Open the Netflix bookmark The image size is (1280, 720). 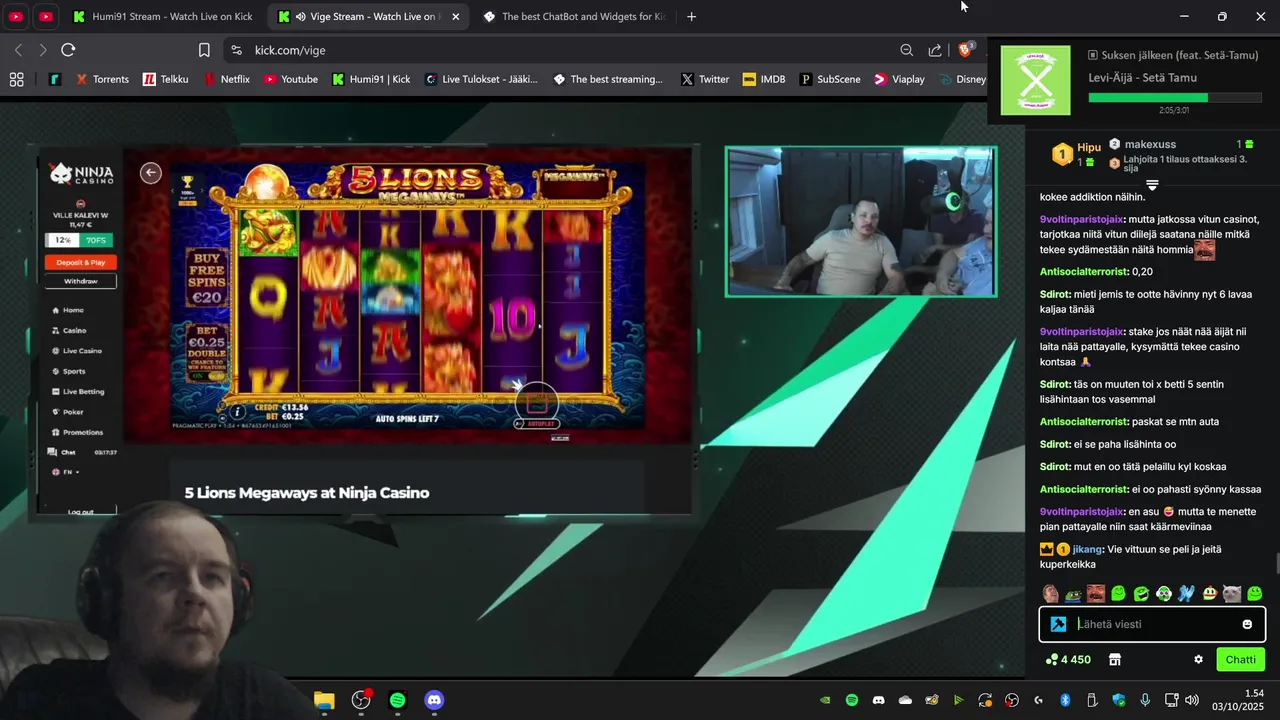[227, 79]
